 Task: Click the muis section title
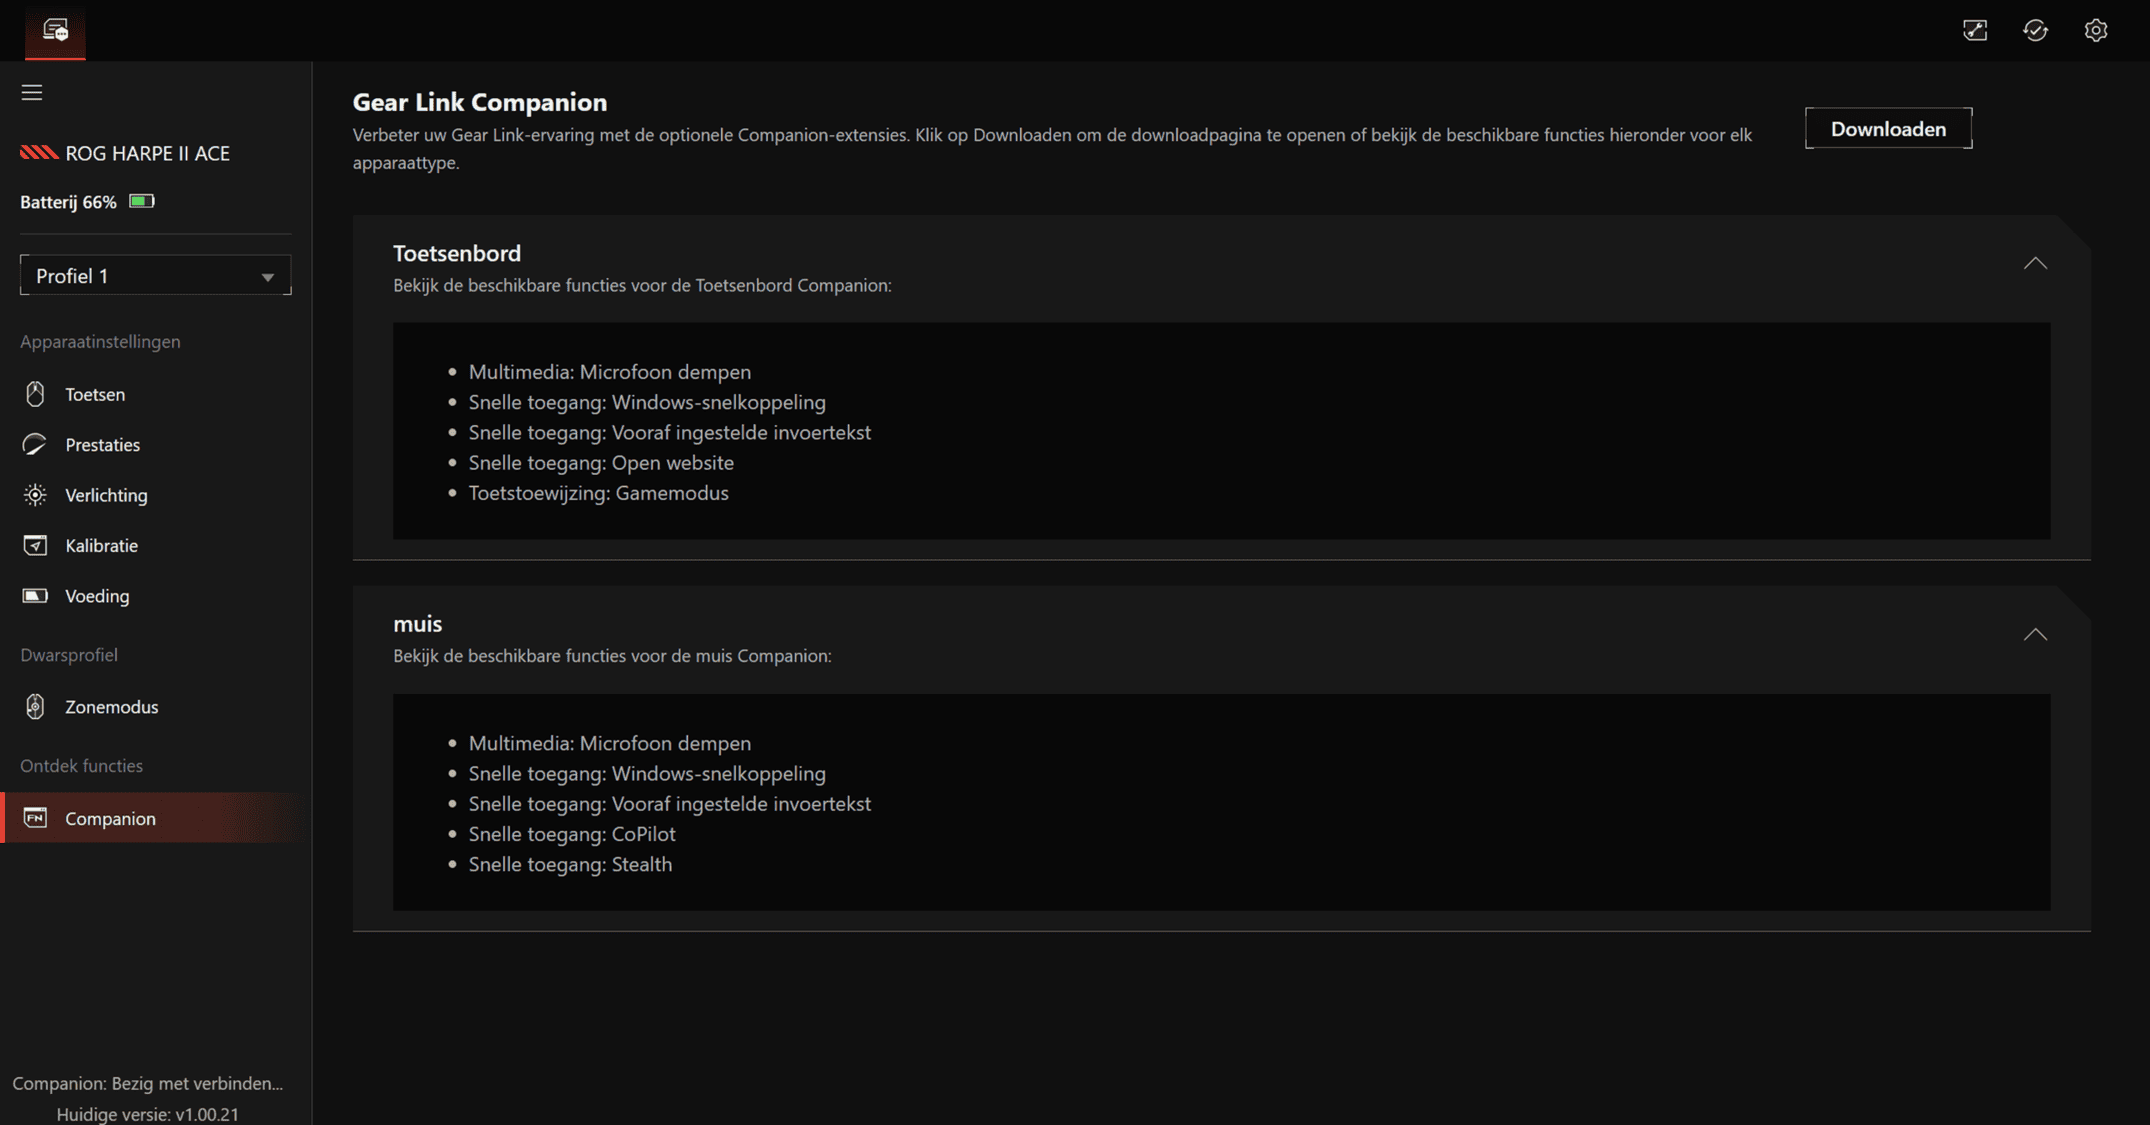(x=417, y=623)
